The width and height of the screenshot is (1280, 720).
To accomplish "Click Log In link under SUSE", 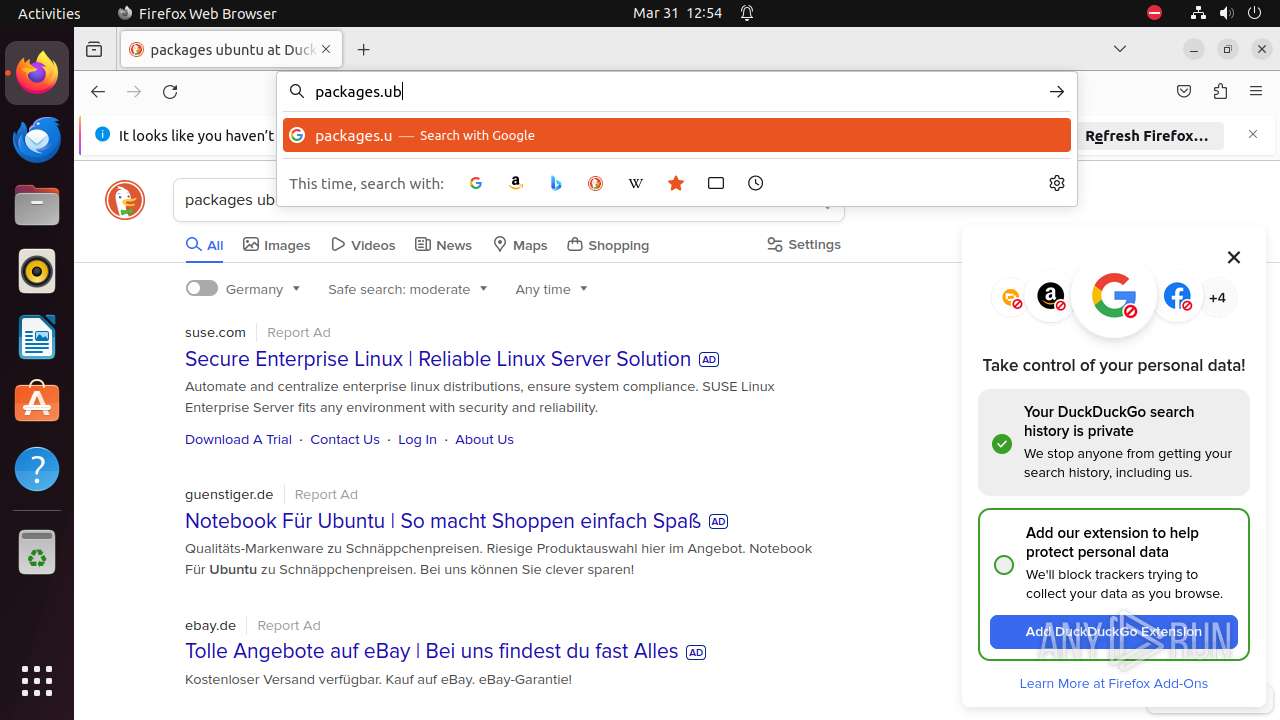I will [x=417, y=439].
